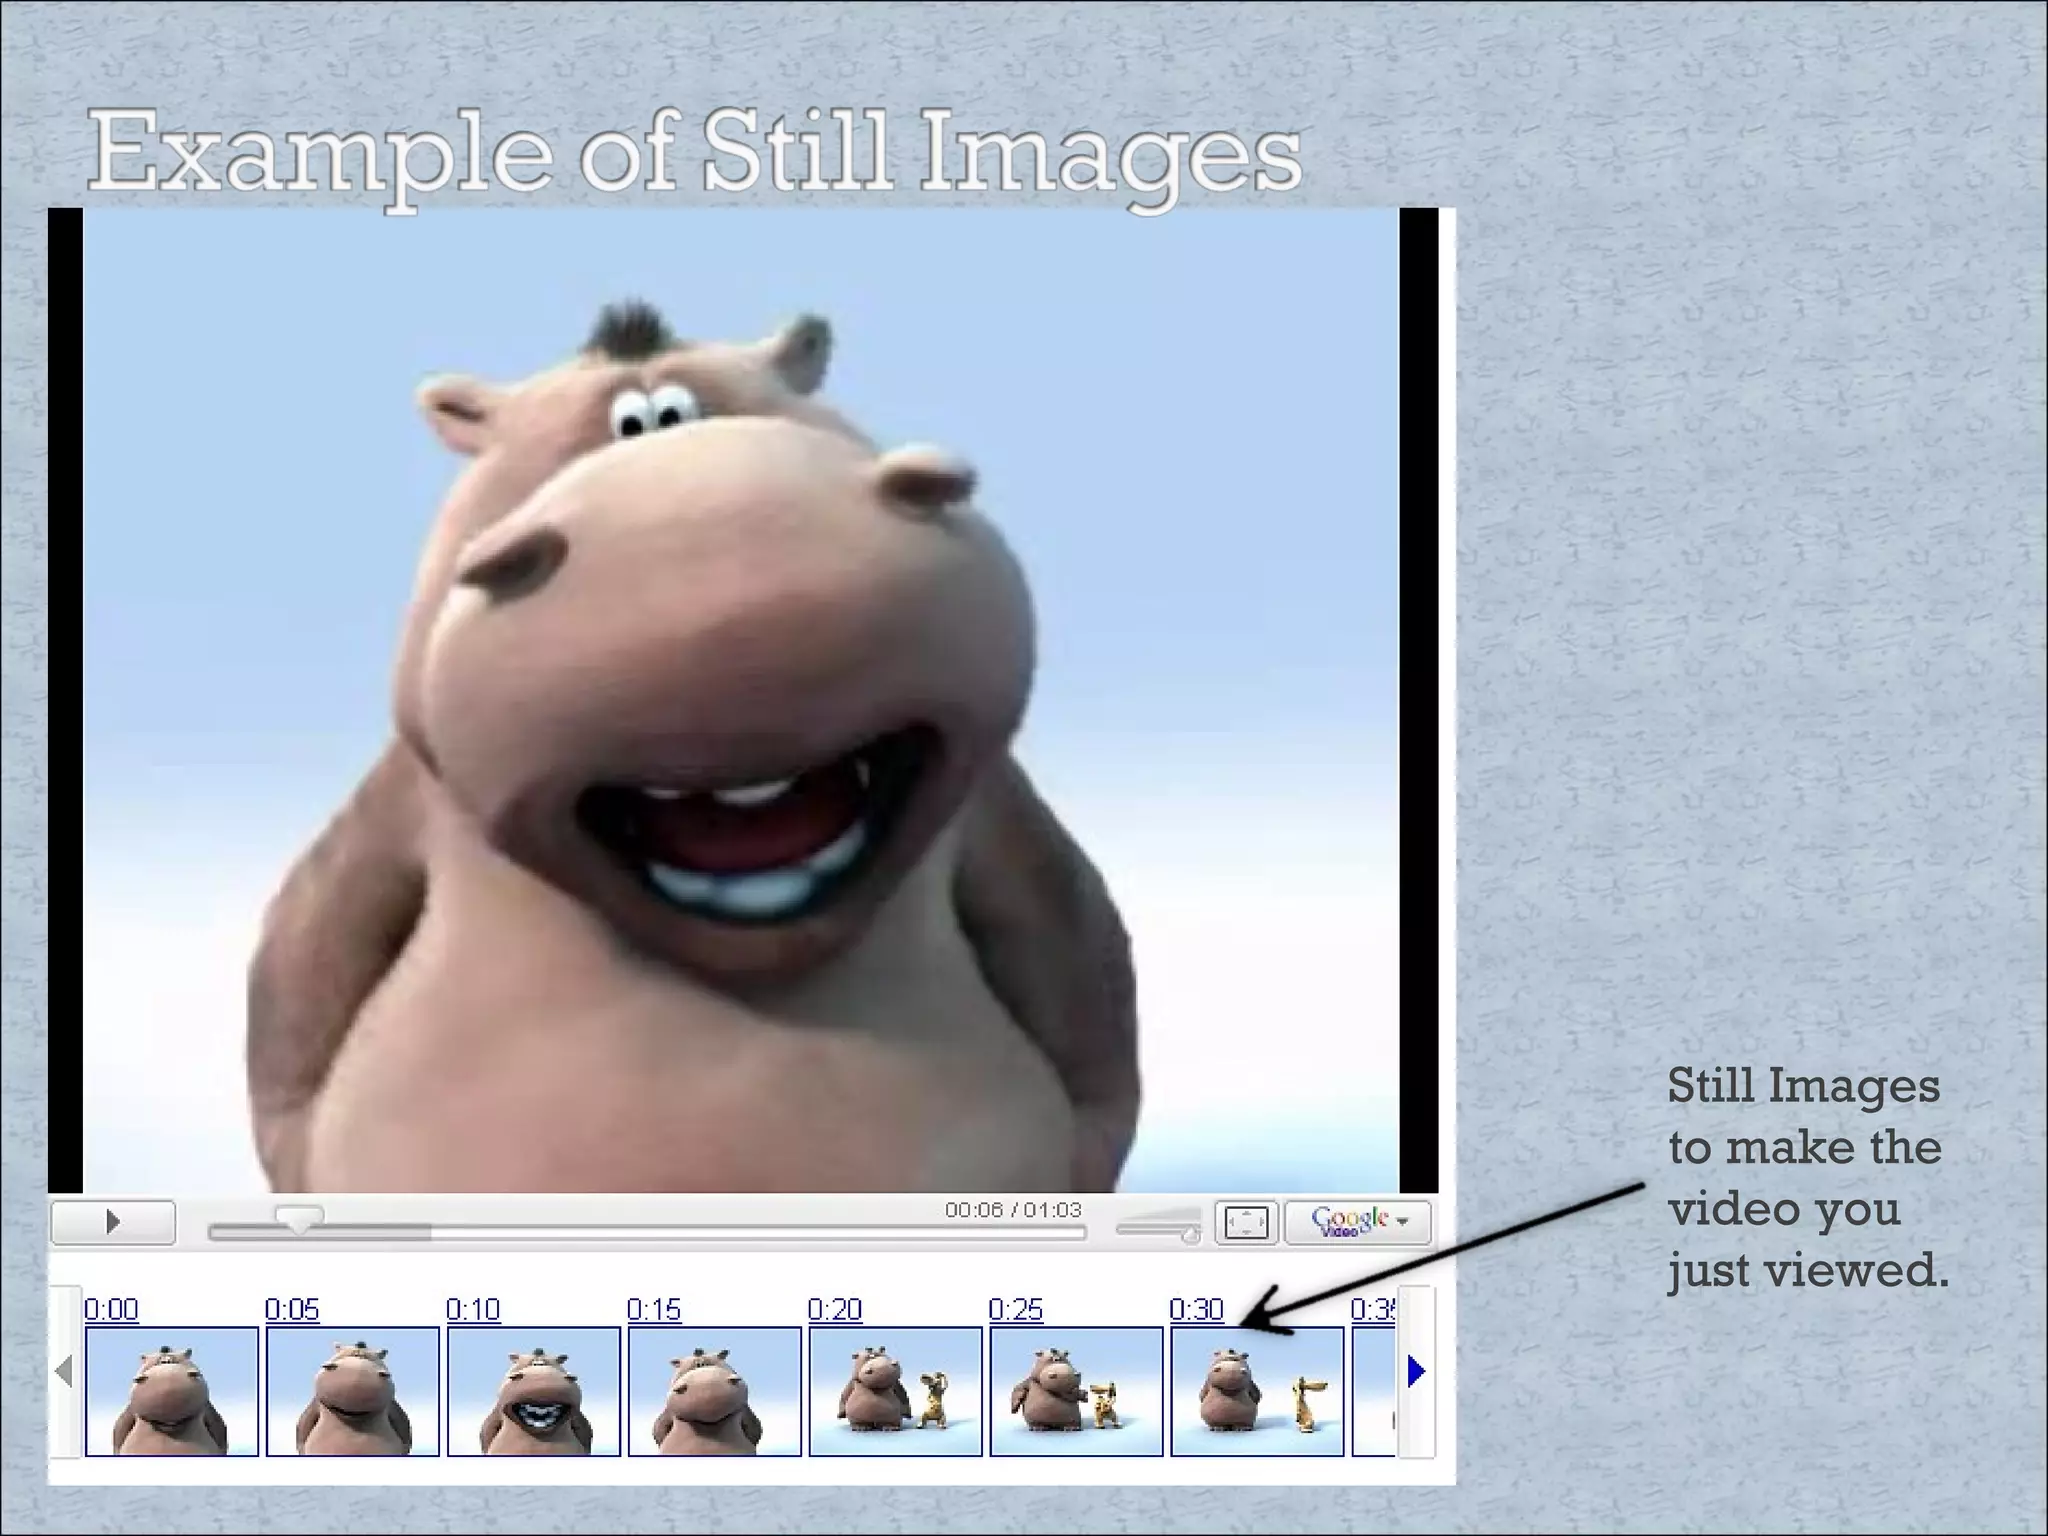Select the thumbnail under 0:05
The image size is (2048, 1536).
tap(353, 1391)
